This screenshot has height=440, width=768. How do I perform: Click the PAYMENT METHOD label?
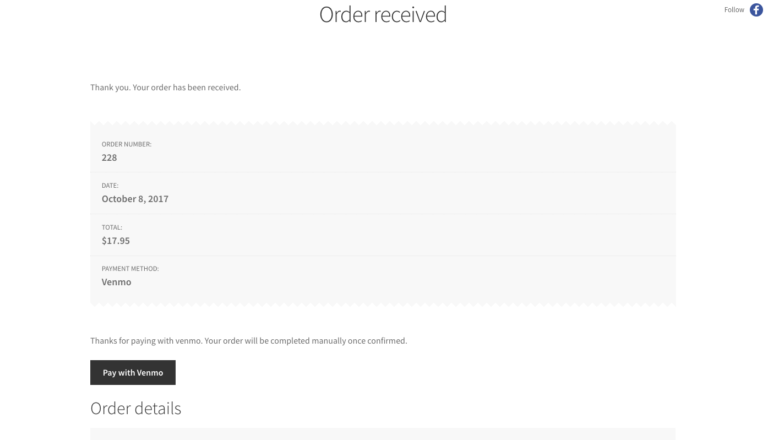130,269
